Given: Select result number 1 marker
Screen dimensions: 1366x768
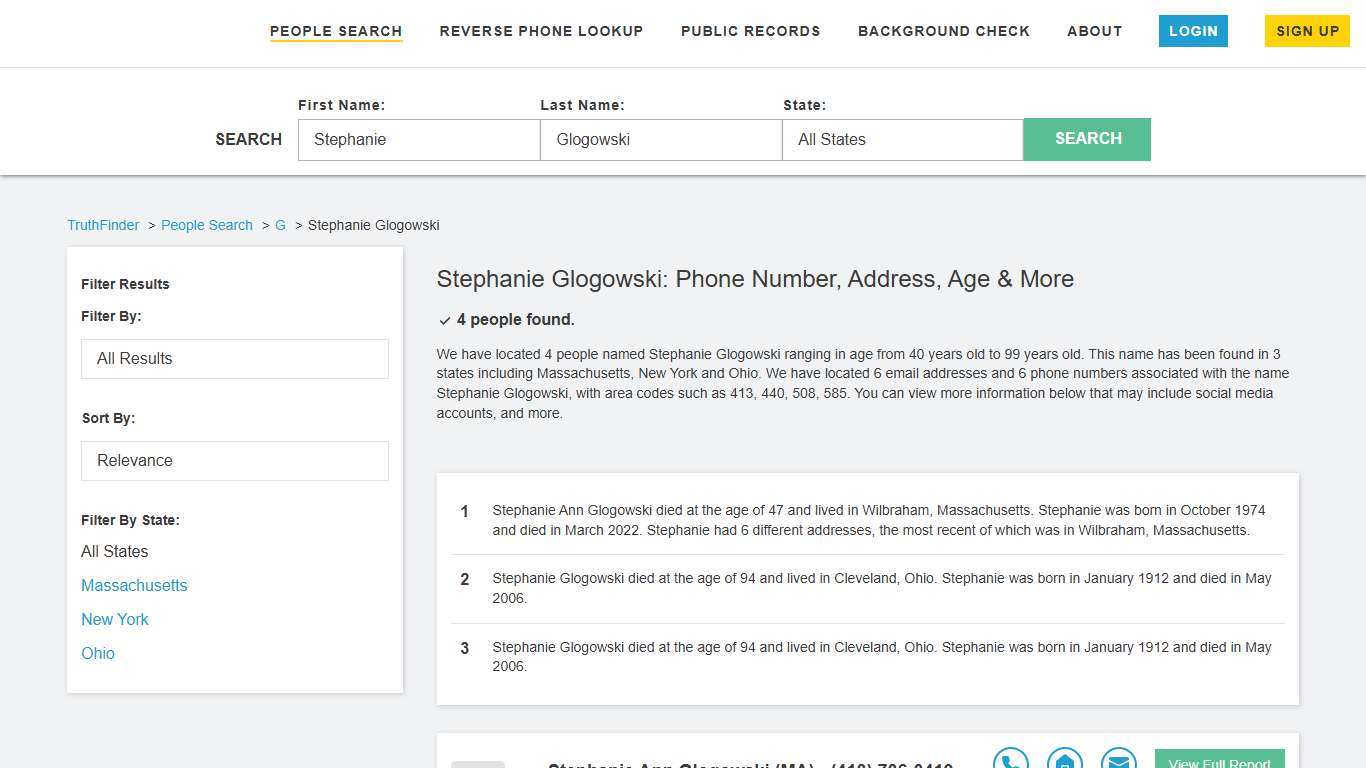Looking at the screenshot, I should pyautogui.click(x=464, y=511).
